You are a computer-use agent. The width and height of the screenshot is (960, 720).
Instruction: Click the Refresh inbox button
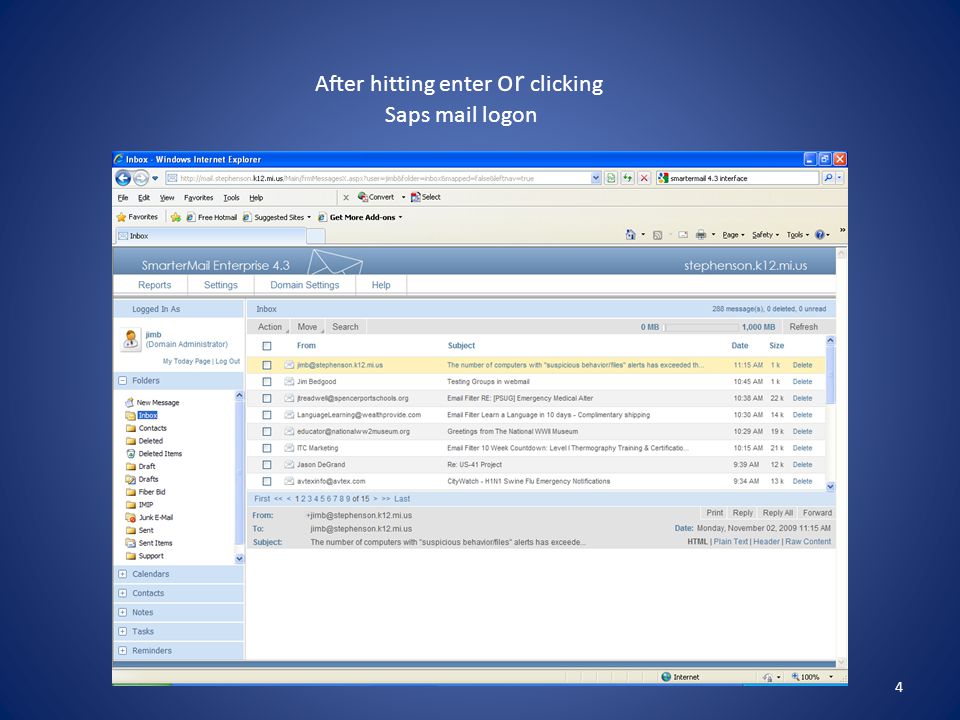(803, 327)
